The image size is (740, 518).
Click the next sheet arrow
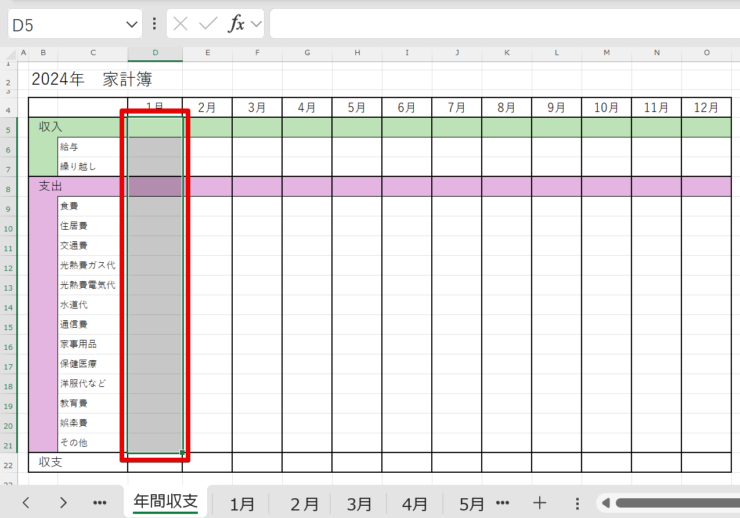pos(63,503)
